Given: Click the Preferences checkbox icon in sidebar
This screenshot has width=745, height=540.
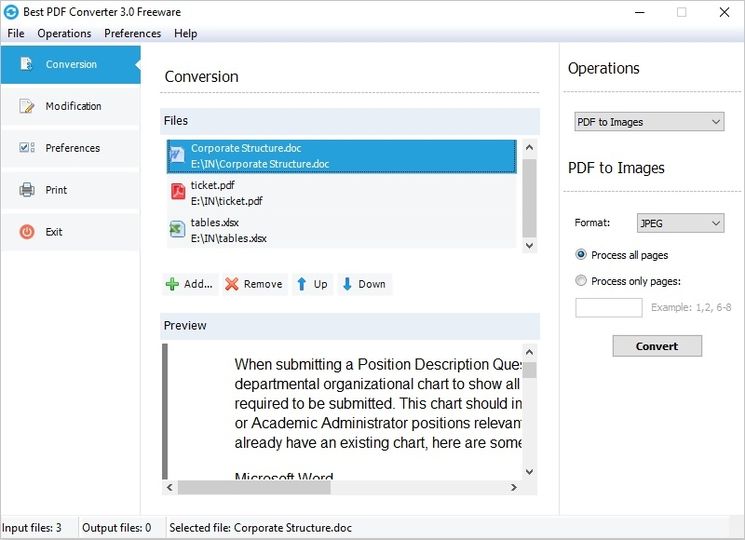Looking at the screenshot, I should 27,148.
